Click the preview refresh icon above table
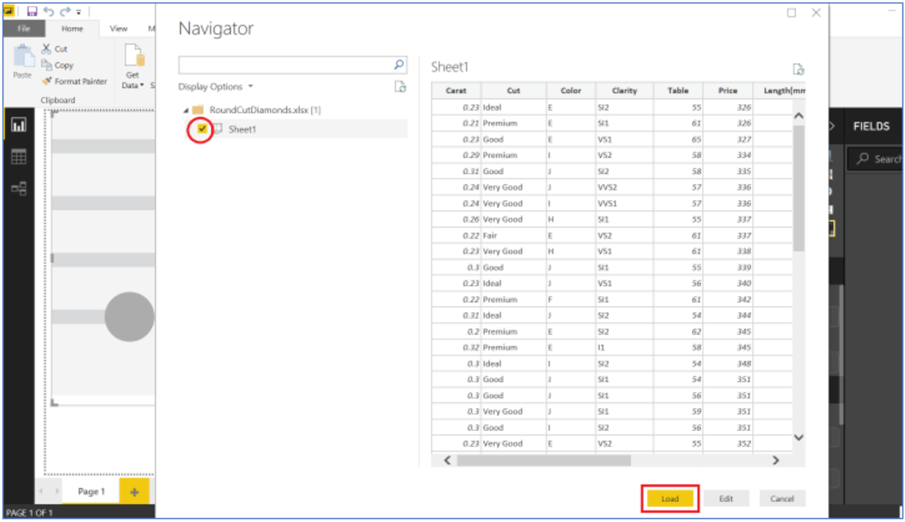 (798, 69)
